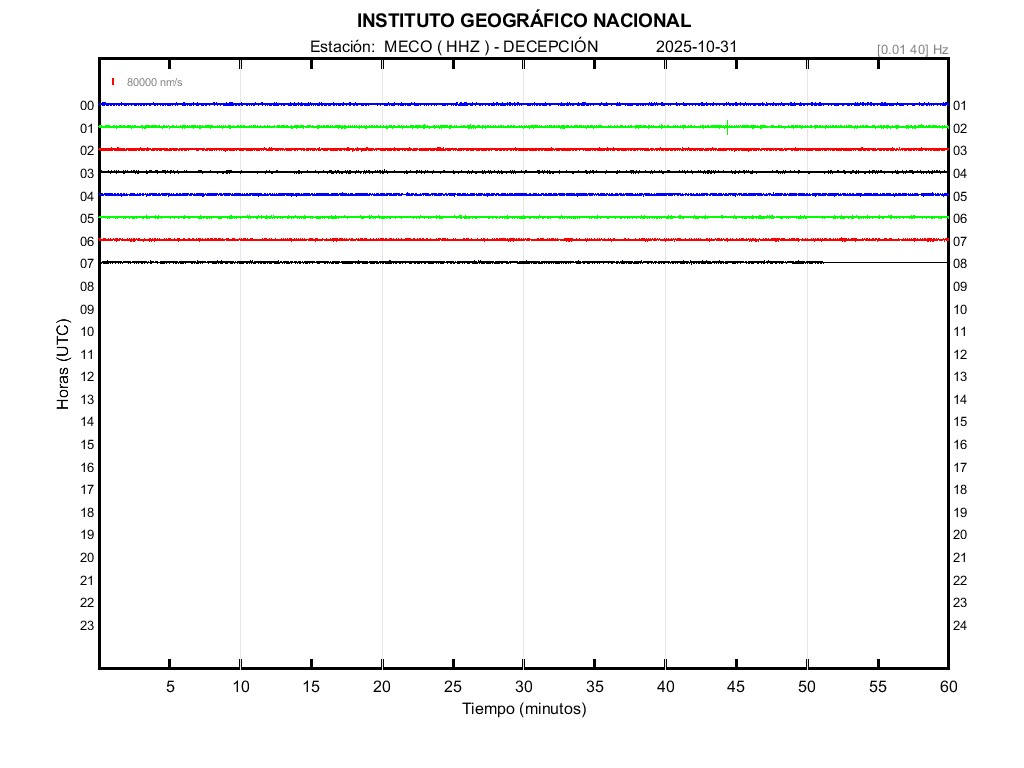Screen dimensions: 1024x768
Task: Select the red trace for hour 02
Action: click(x=400, y=149)
